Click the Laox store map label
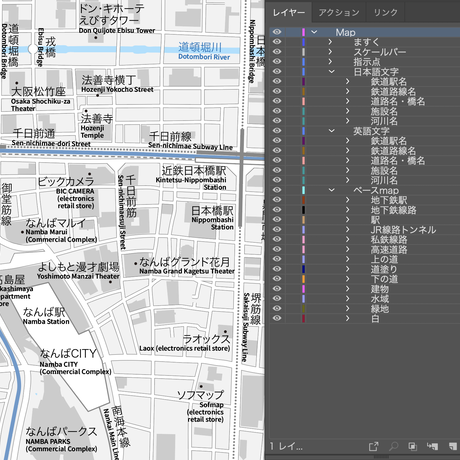Screen dimensions: 460x460 click(185, 348)
